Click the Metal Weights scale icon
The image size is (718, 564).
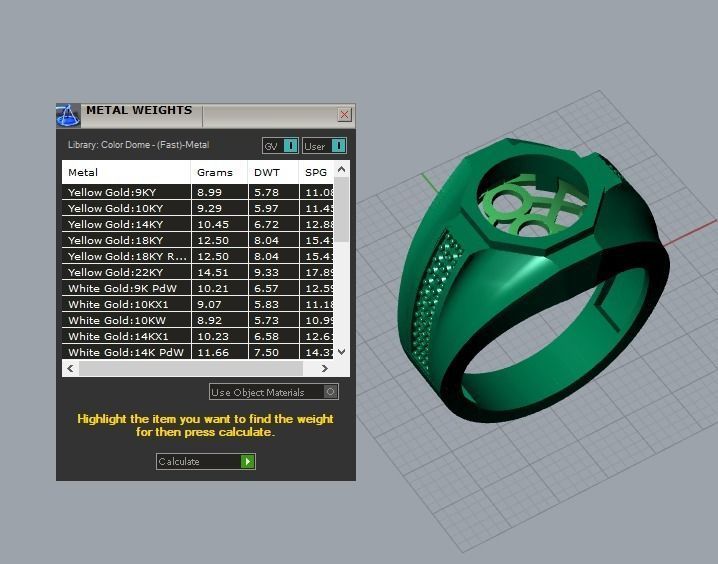coord(68,115)
